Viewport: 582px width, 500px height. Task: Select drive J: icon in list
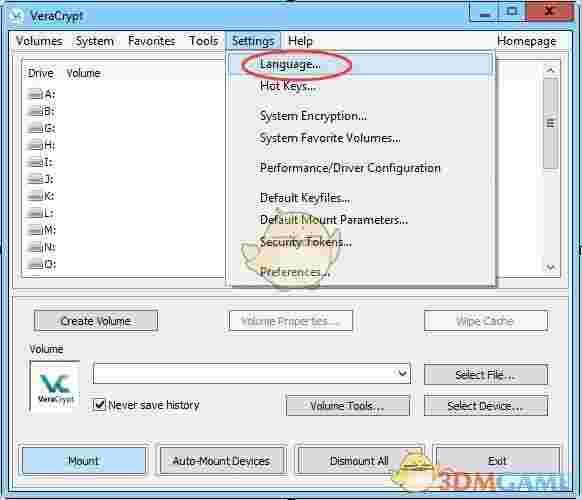pos(35,179)
